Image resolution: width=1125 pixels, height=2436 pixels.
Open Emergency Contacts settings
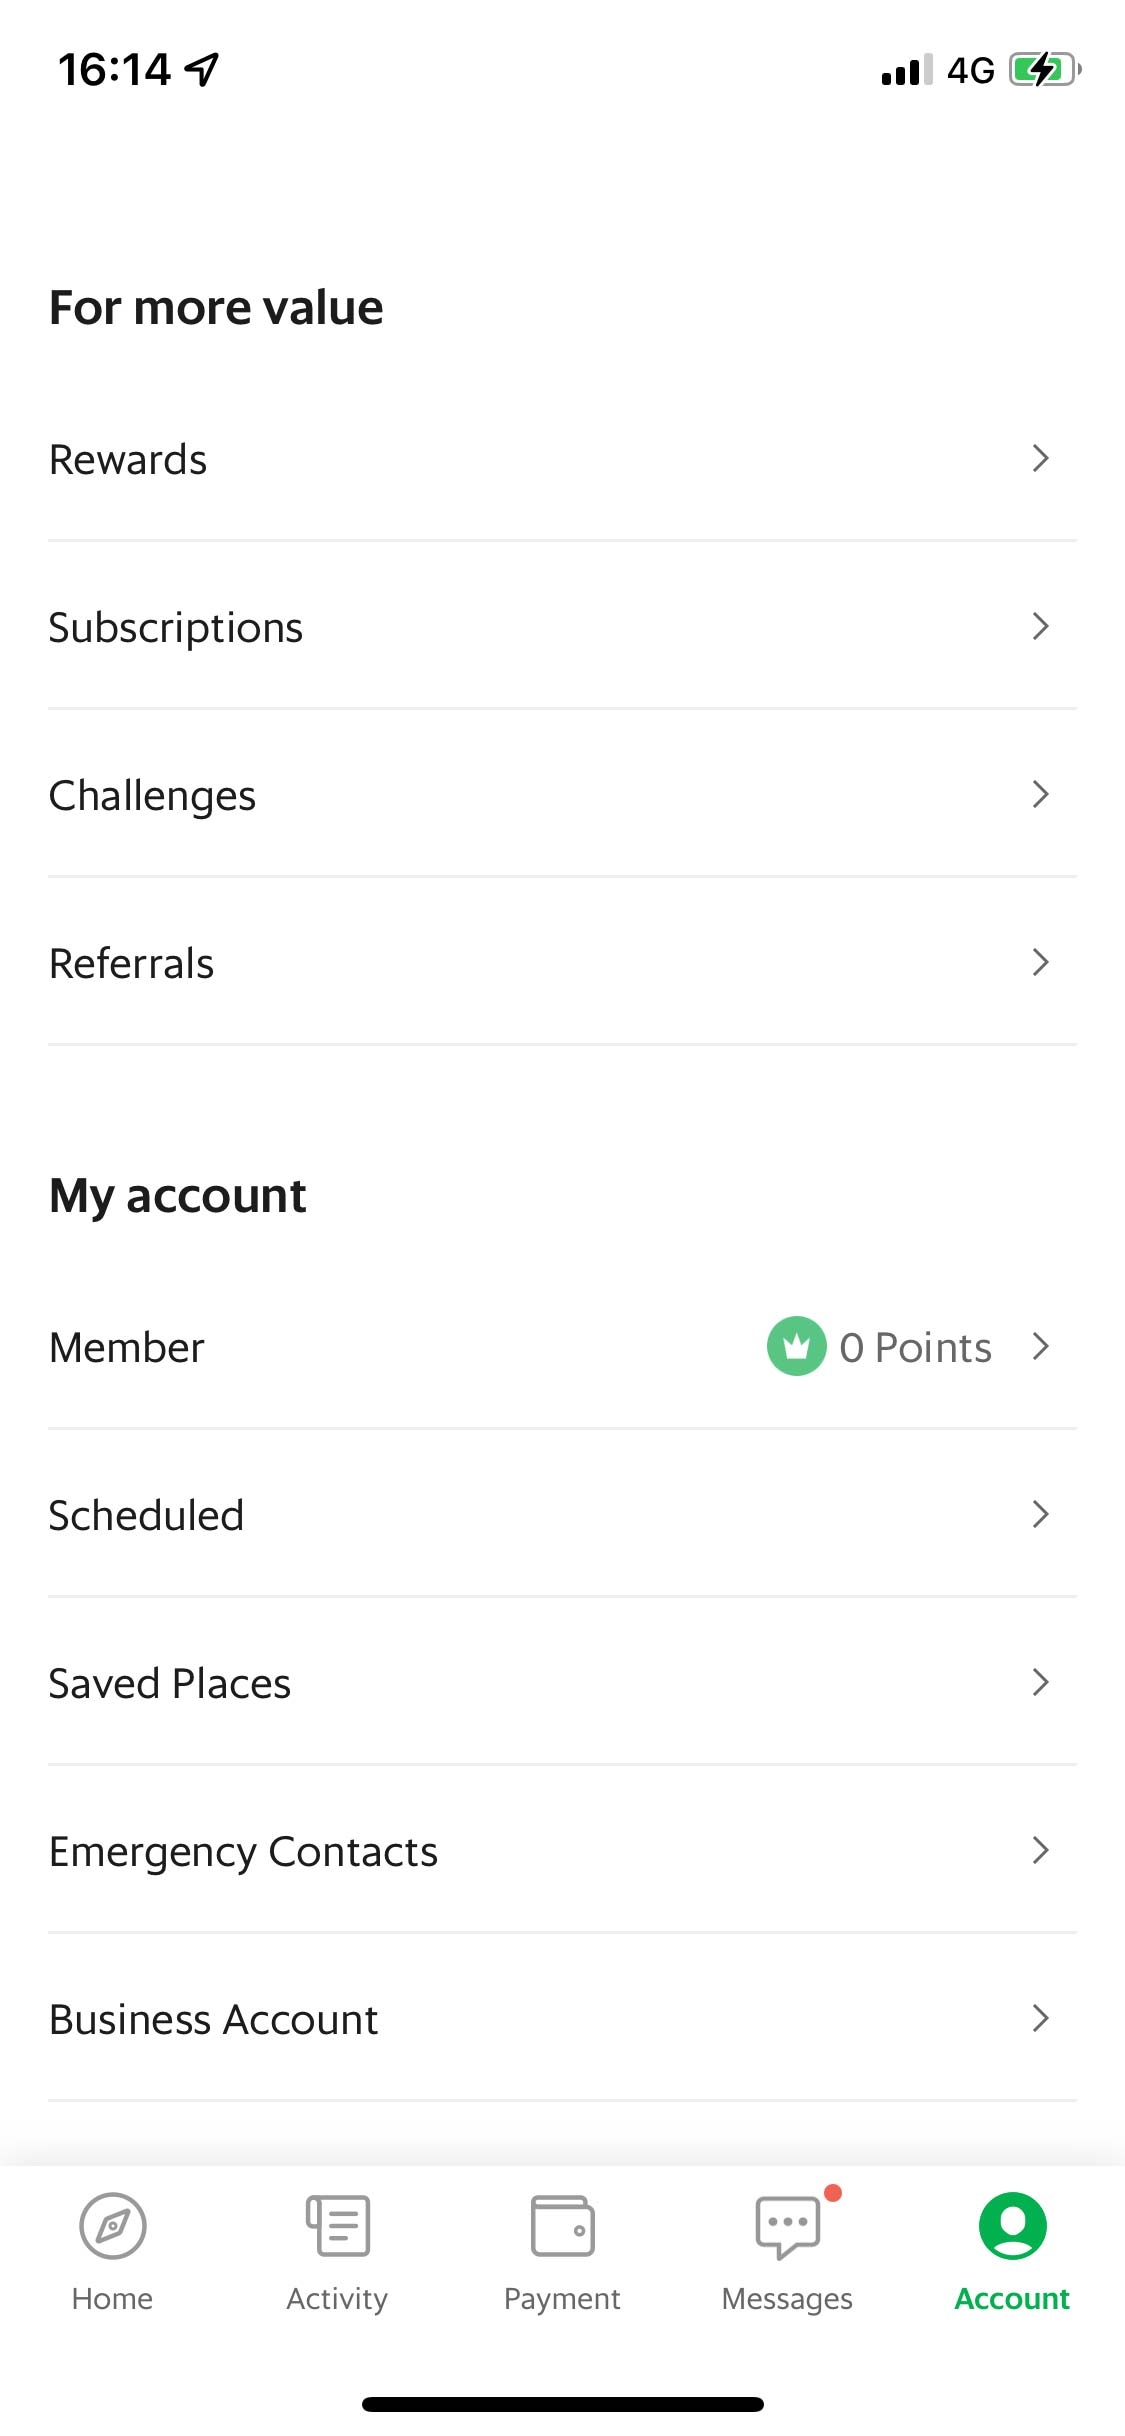click(x=244, y=1851)
